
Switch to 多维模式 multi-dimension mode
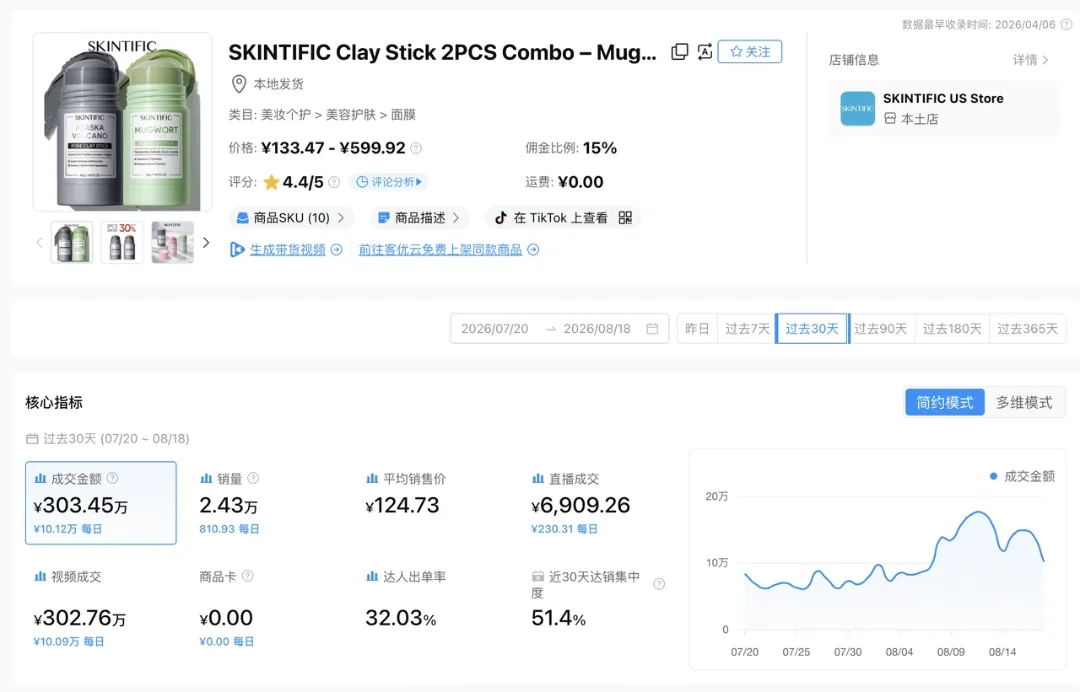pyautogui.click(x=1024, y=403)
